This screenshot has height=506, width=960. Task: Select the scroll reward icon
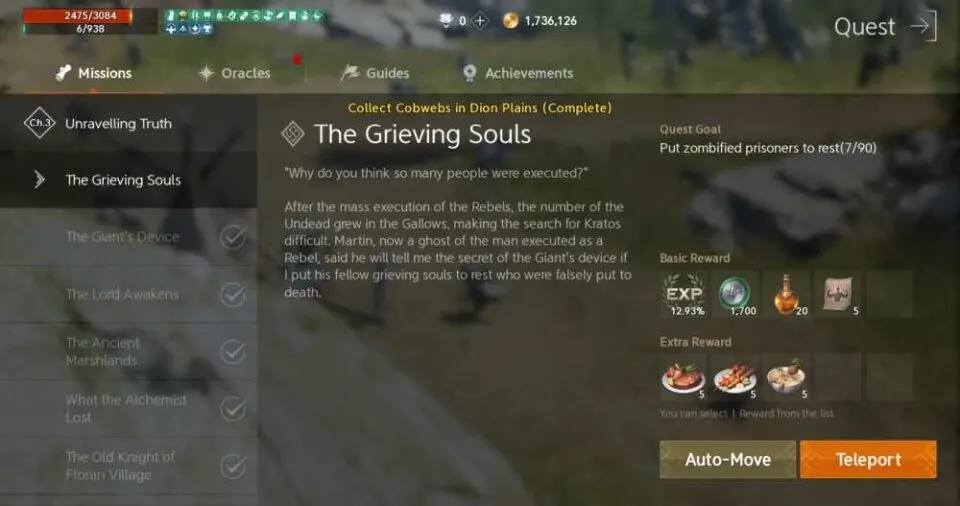(838, 294)
